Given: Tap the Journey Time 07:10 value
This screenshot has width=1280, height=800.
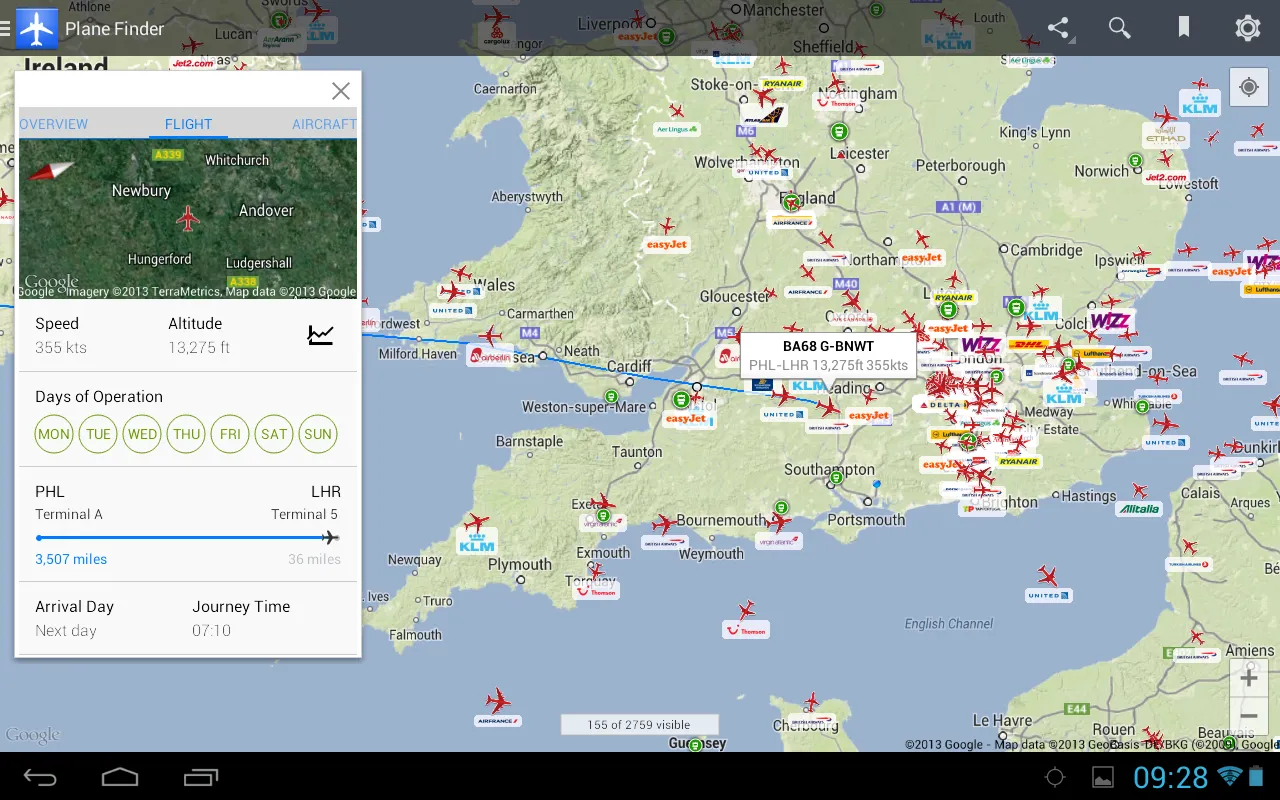Looking at the screenshot, I should (x=211, y=631).
